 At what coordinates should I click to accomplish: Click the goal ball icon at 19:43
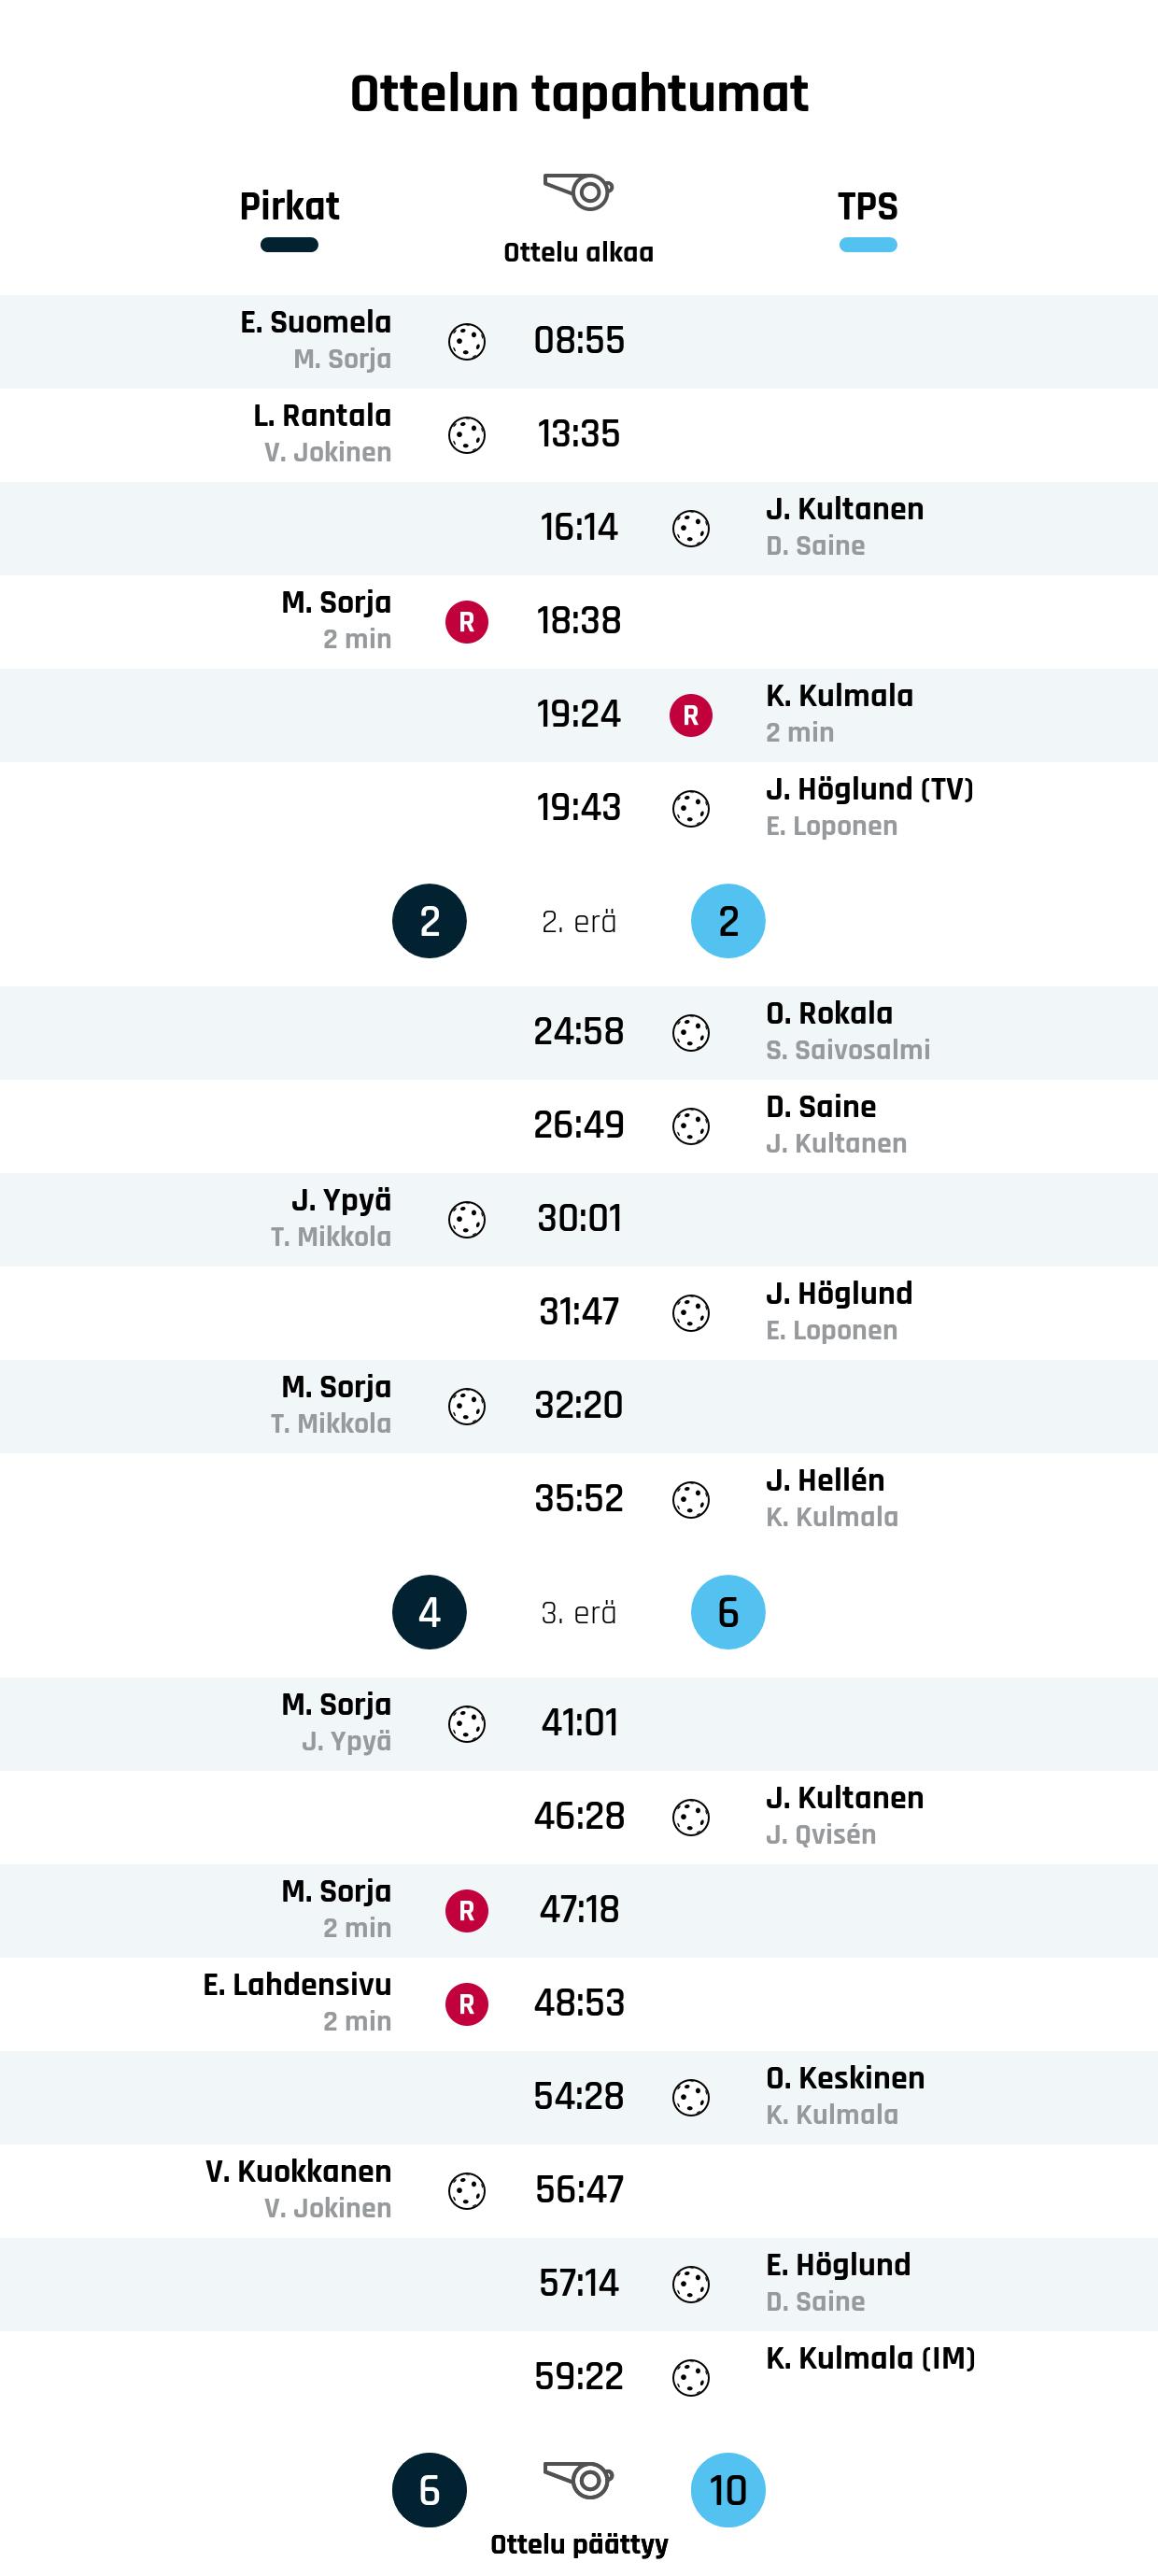point(691,809)
